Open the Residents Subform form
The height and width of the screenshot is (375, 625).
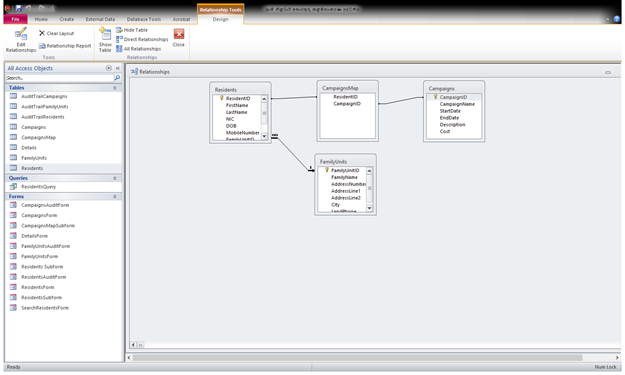pyautogui.click(x=42, y=267)
